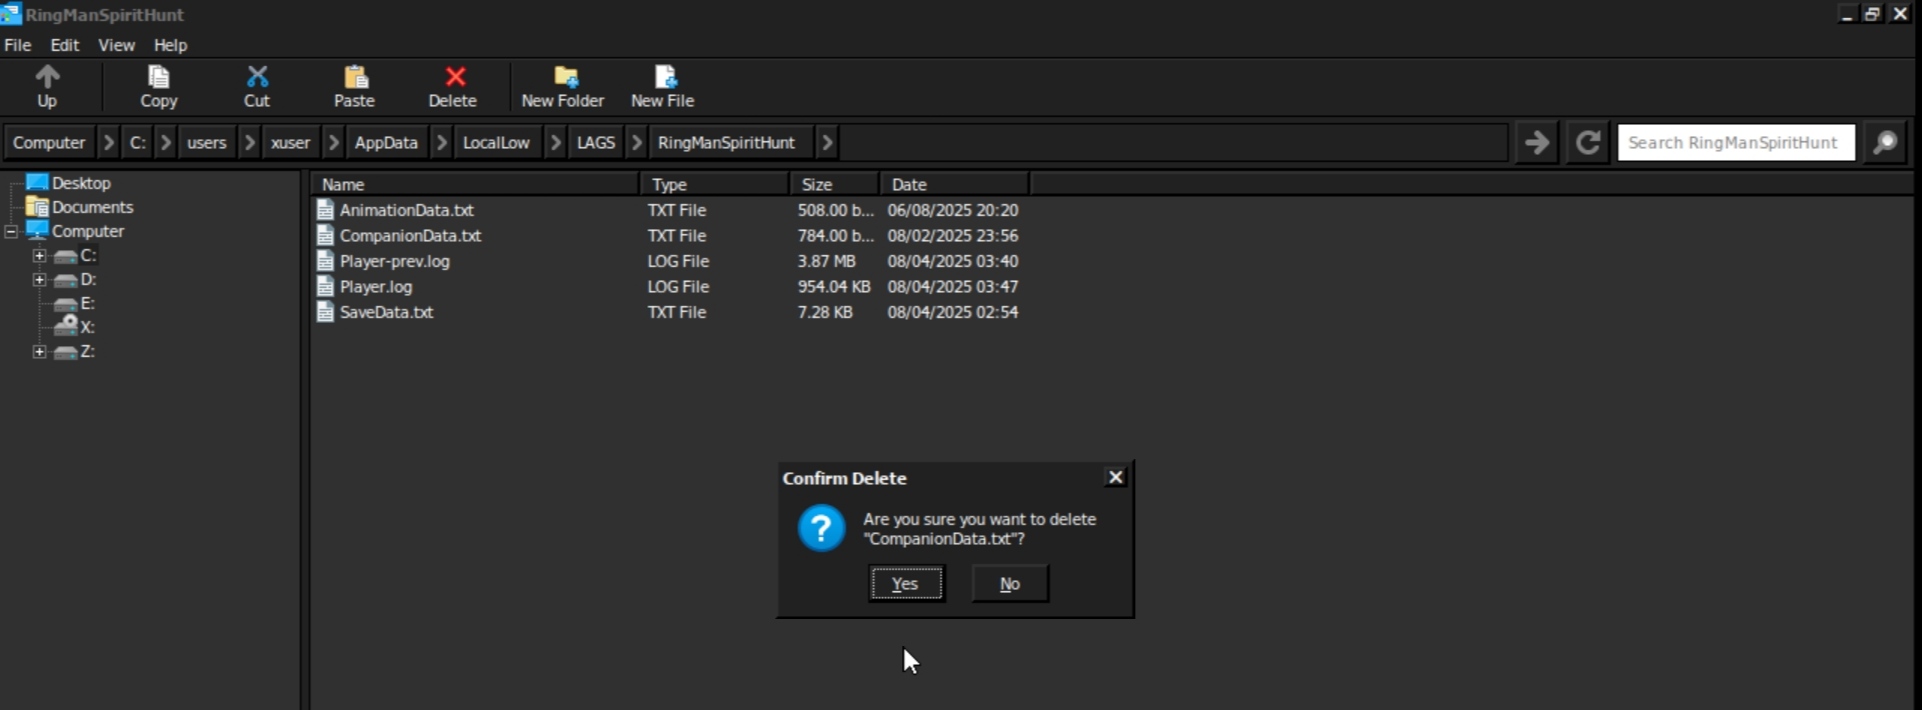1922x710 pixels.
Task: Click the Copy toolbar icon
Action: click(x=158, y=78)
